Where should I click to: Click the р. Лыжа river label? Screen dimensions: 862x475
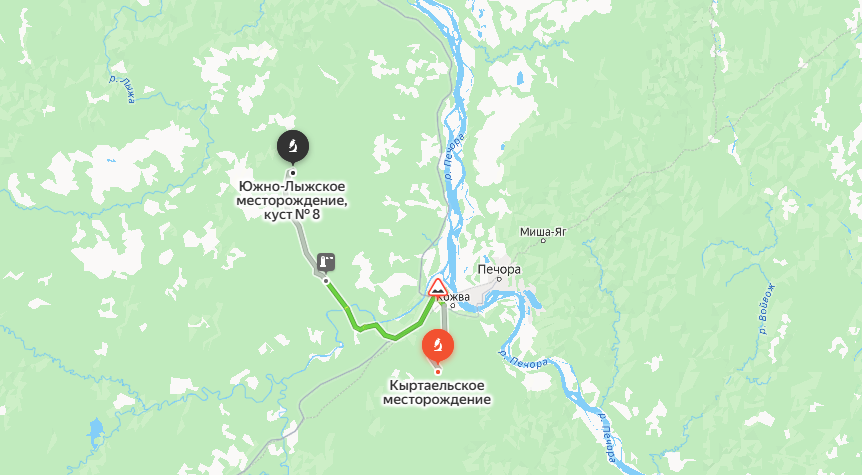click(x=122, y=89)
